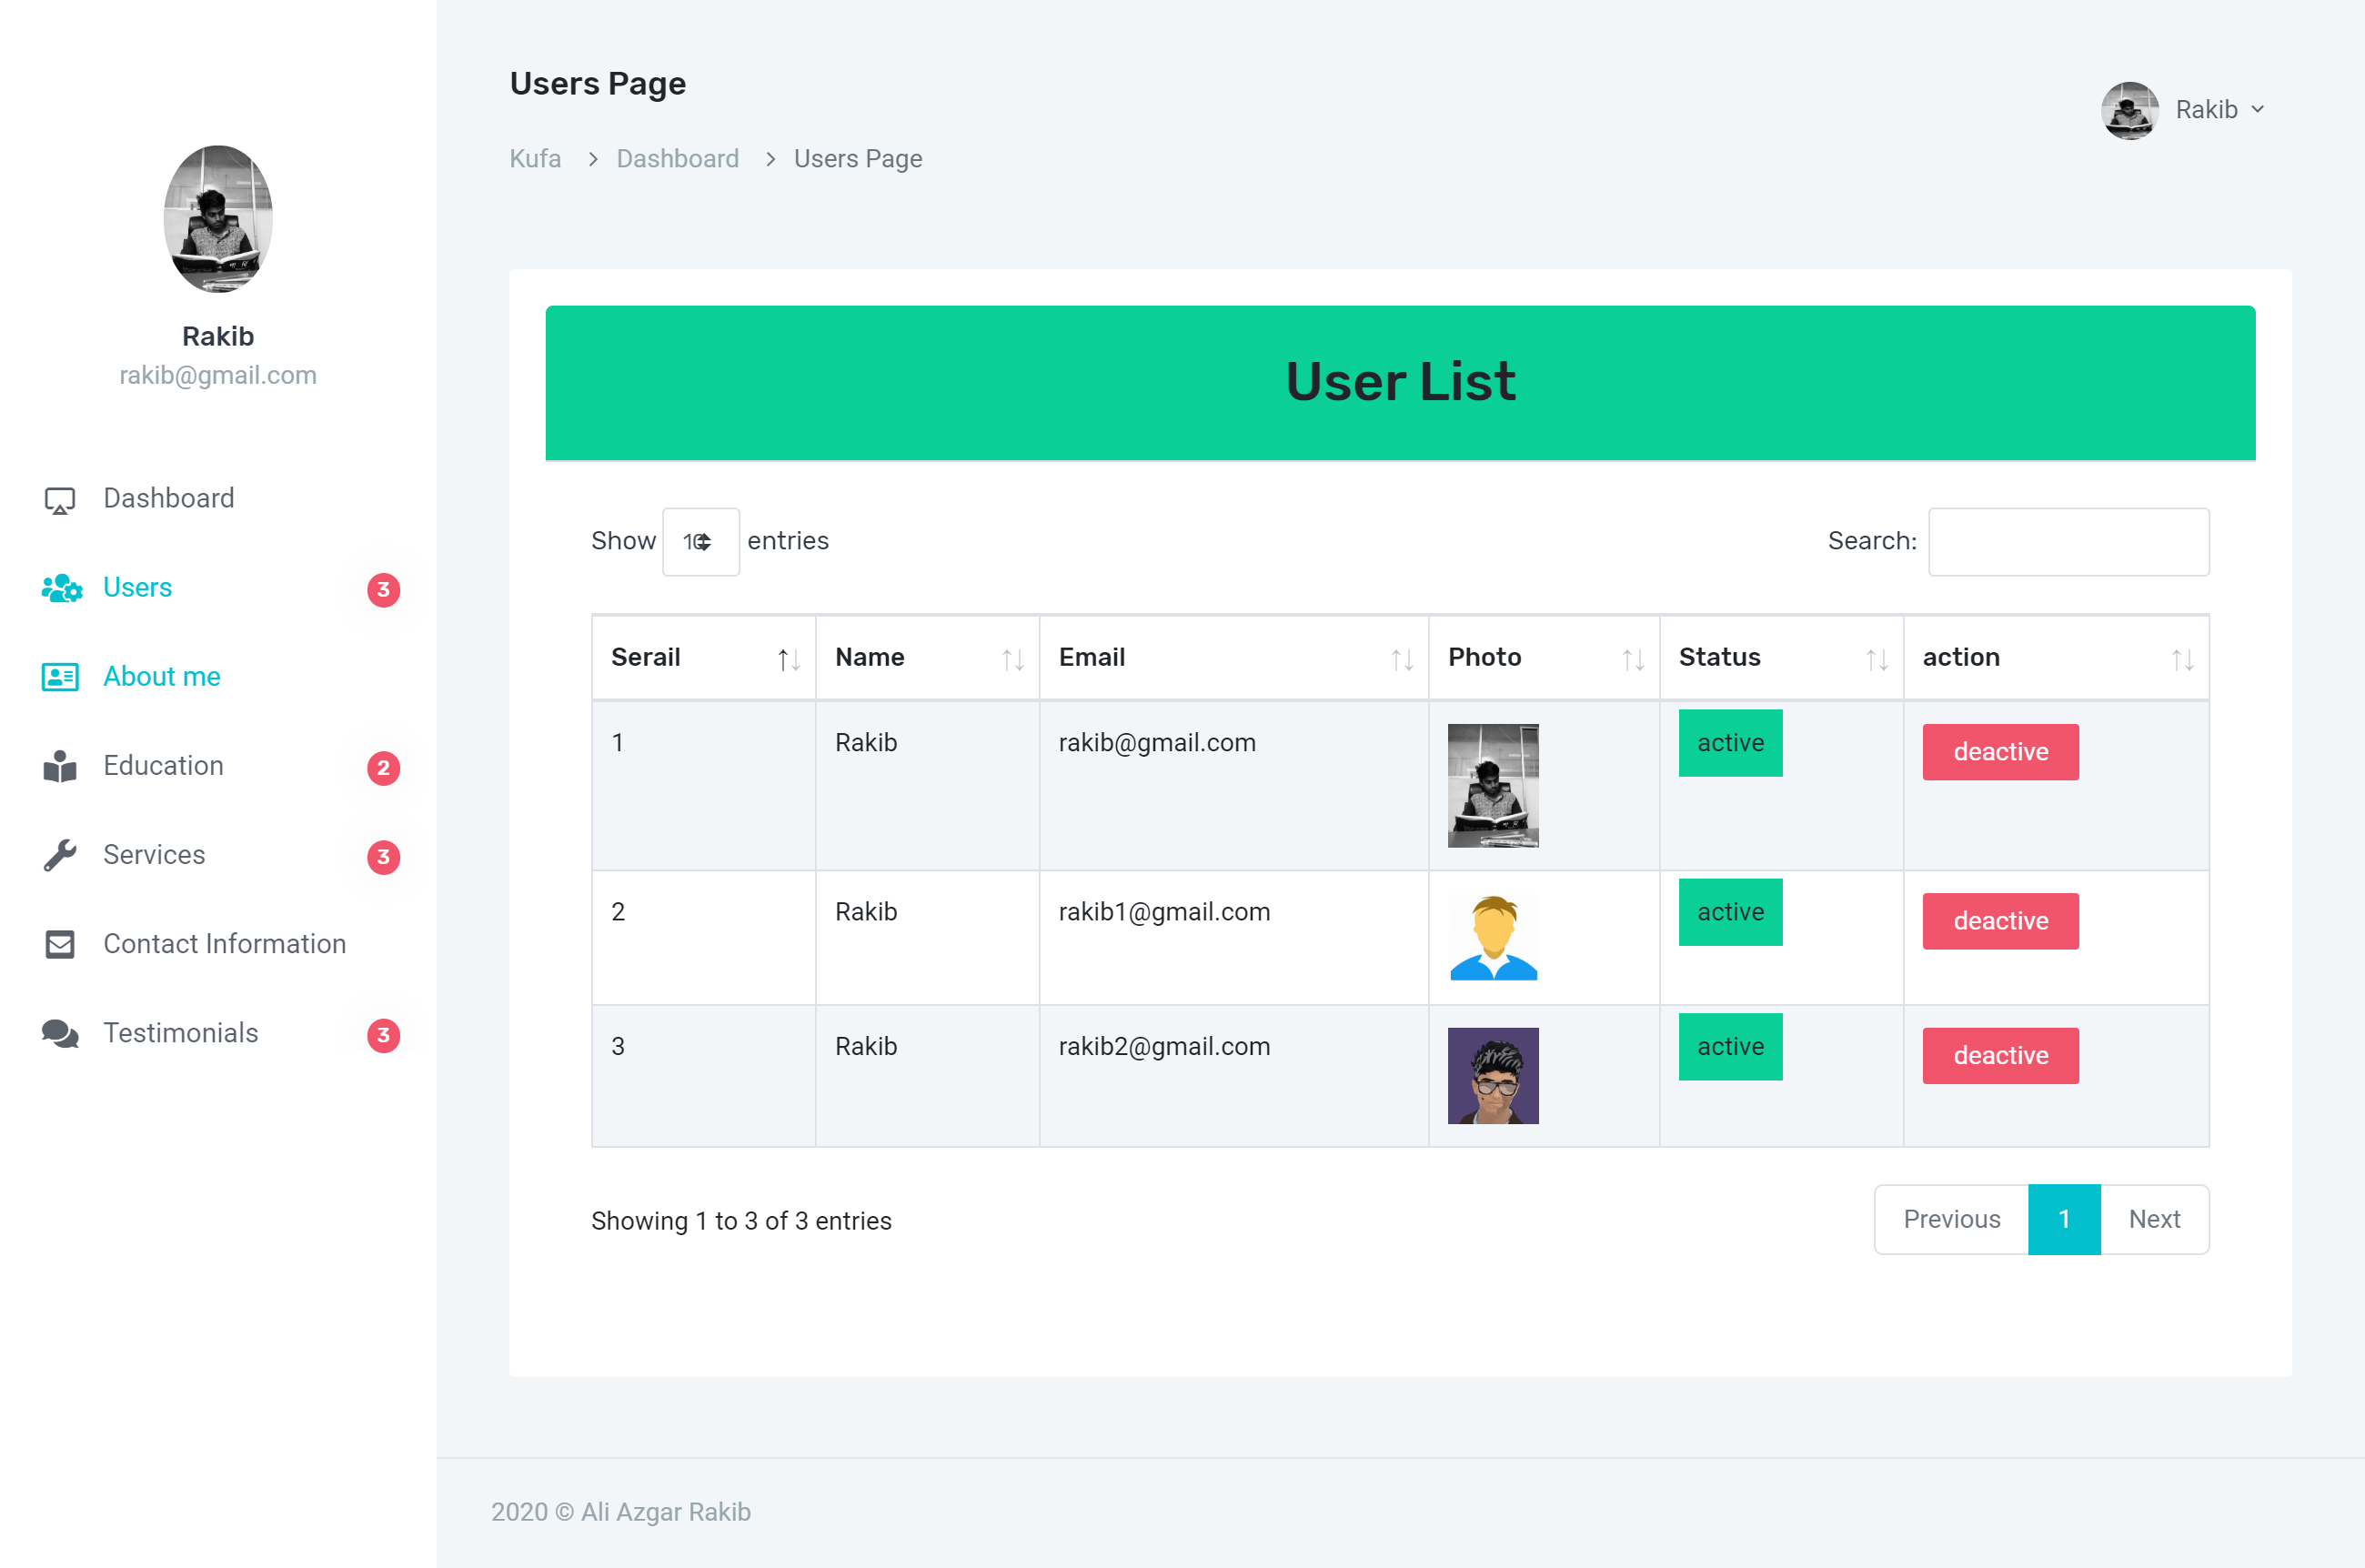This screenshot has height=1568, width=2365.
Task: Deactivate first user rakib@gmail.com
Action: coord(2000,752)
